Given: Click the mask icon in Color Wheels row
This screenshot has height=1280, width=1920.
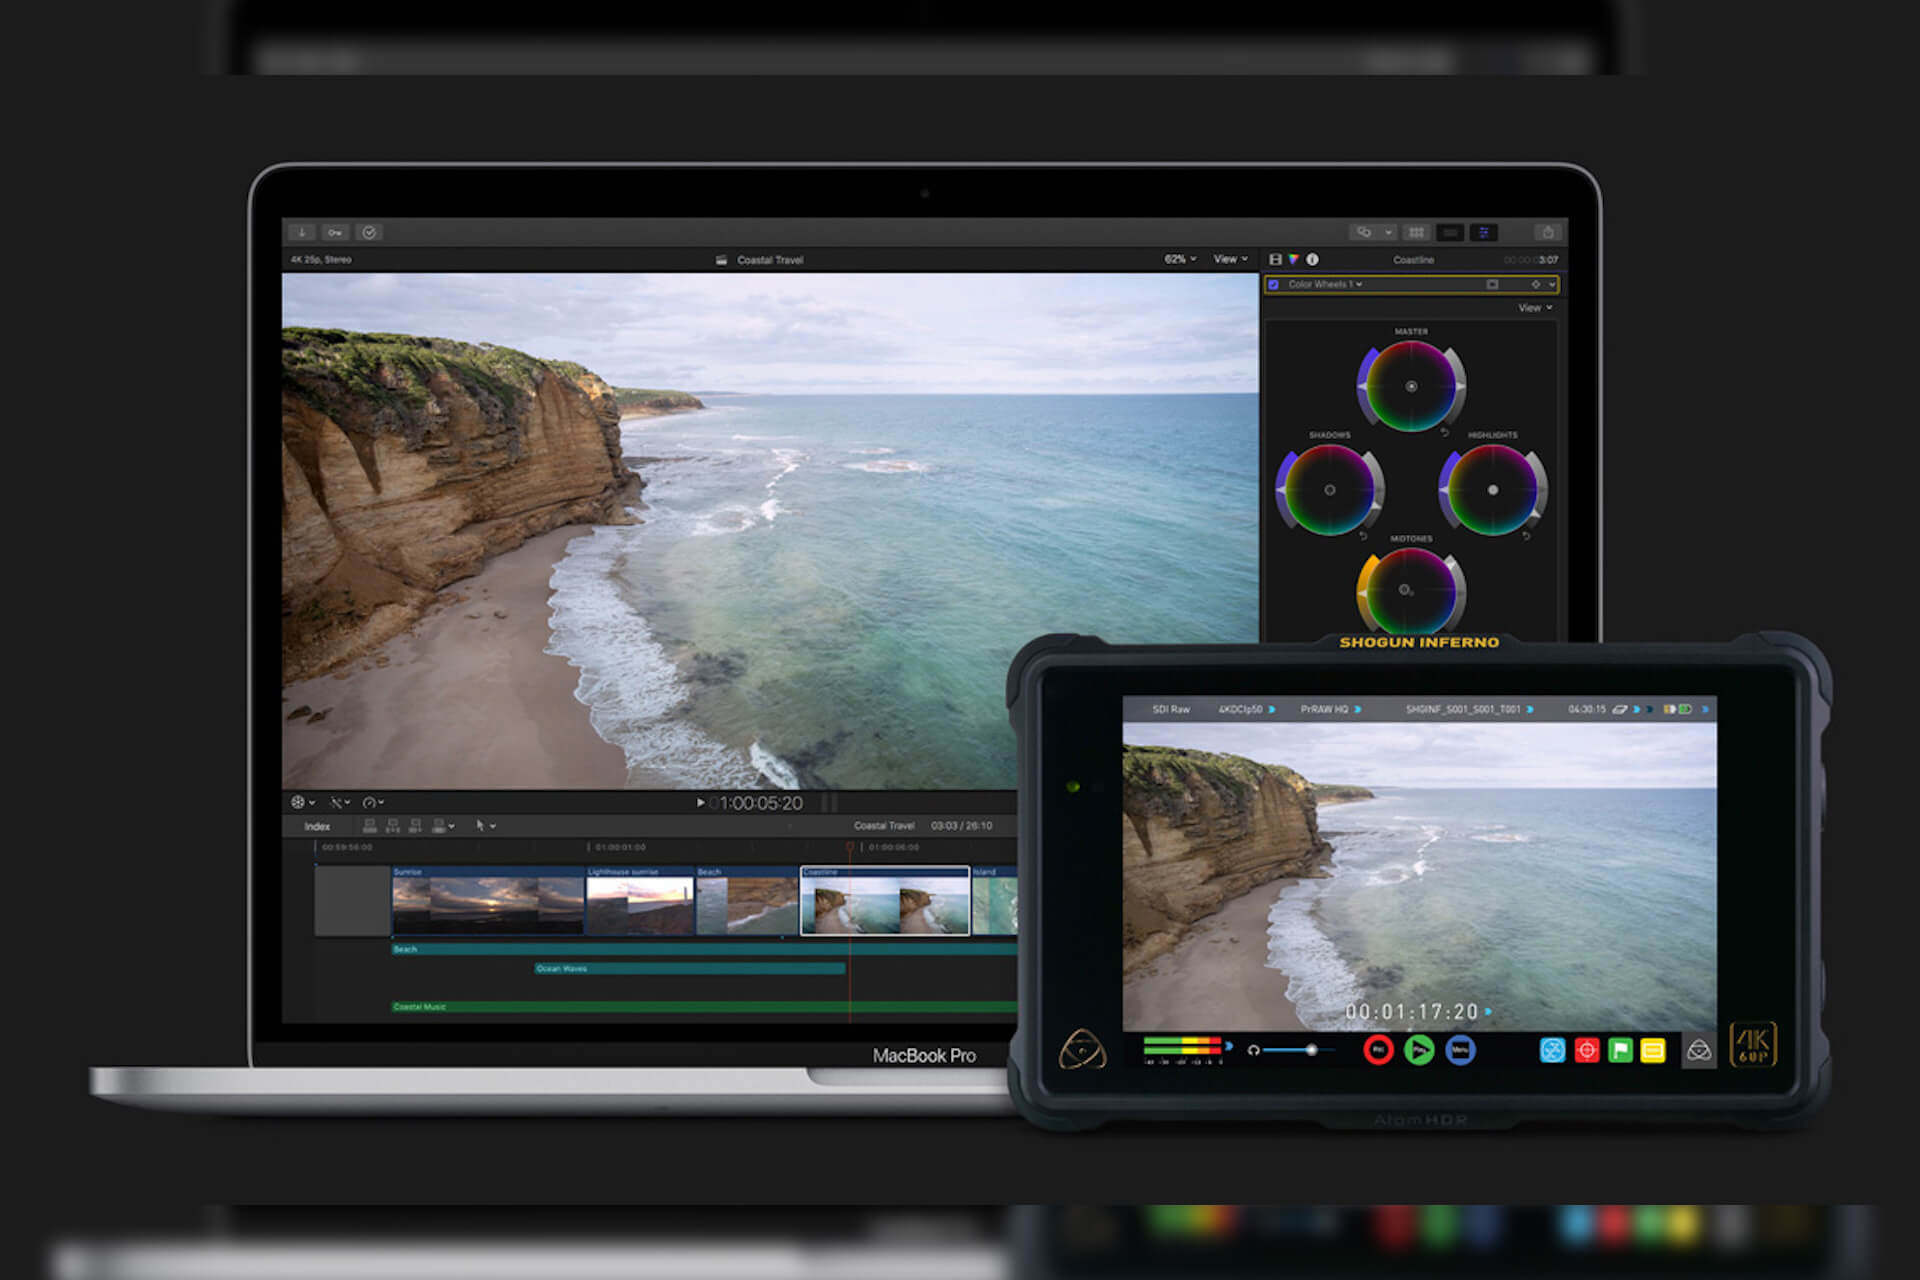Looking at the screenshot, I should coord(1492,285).
